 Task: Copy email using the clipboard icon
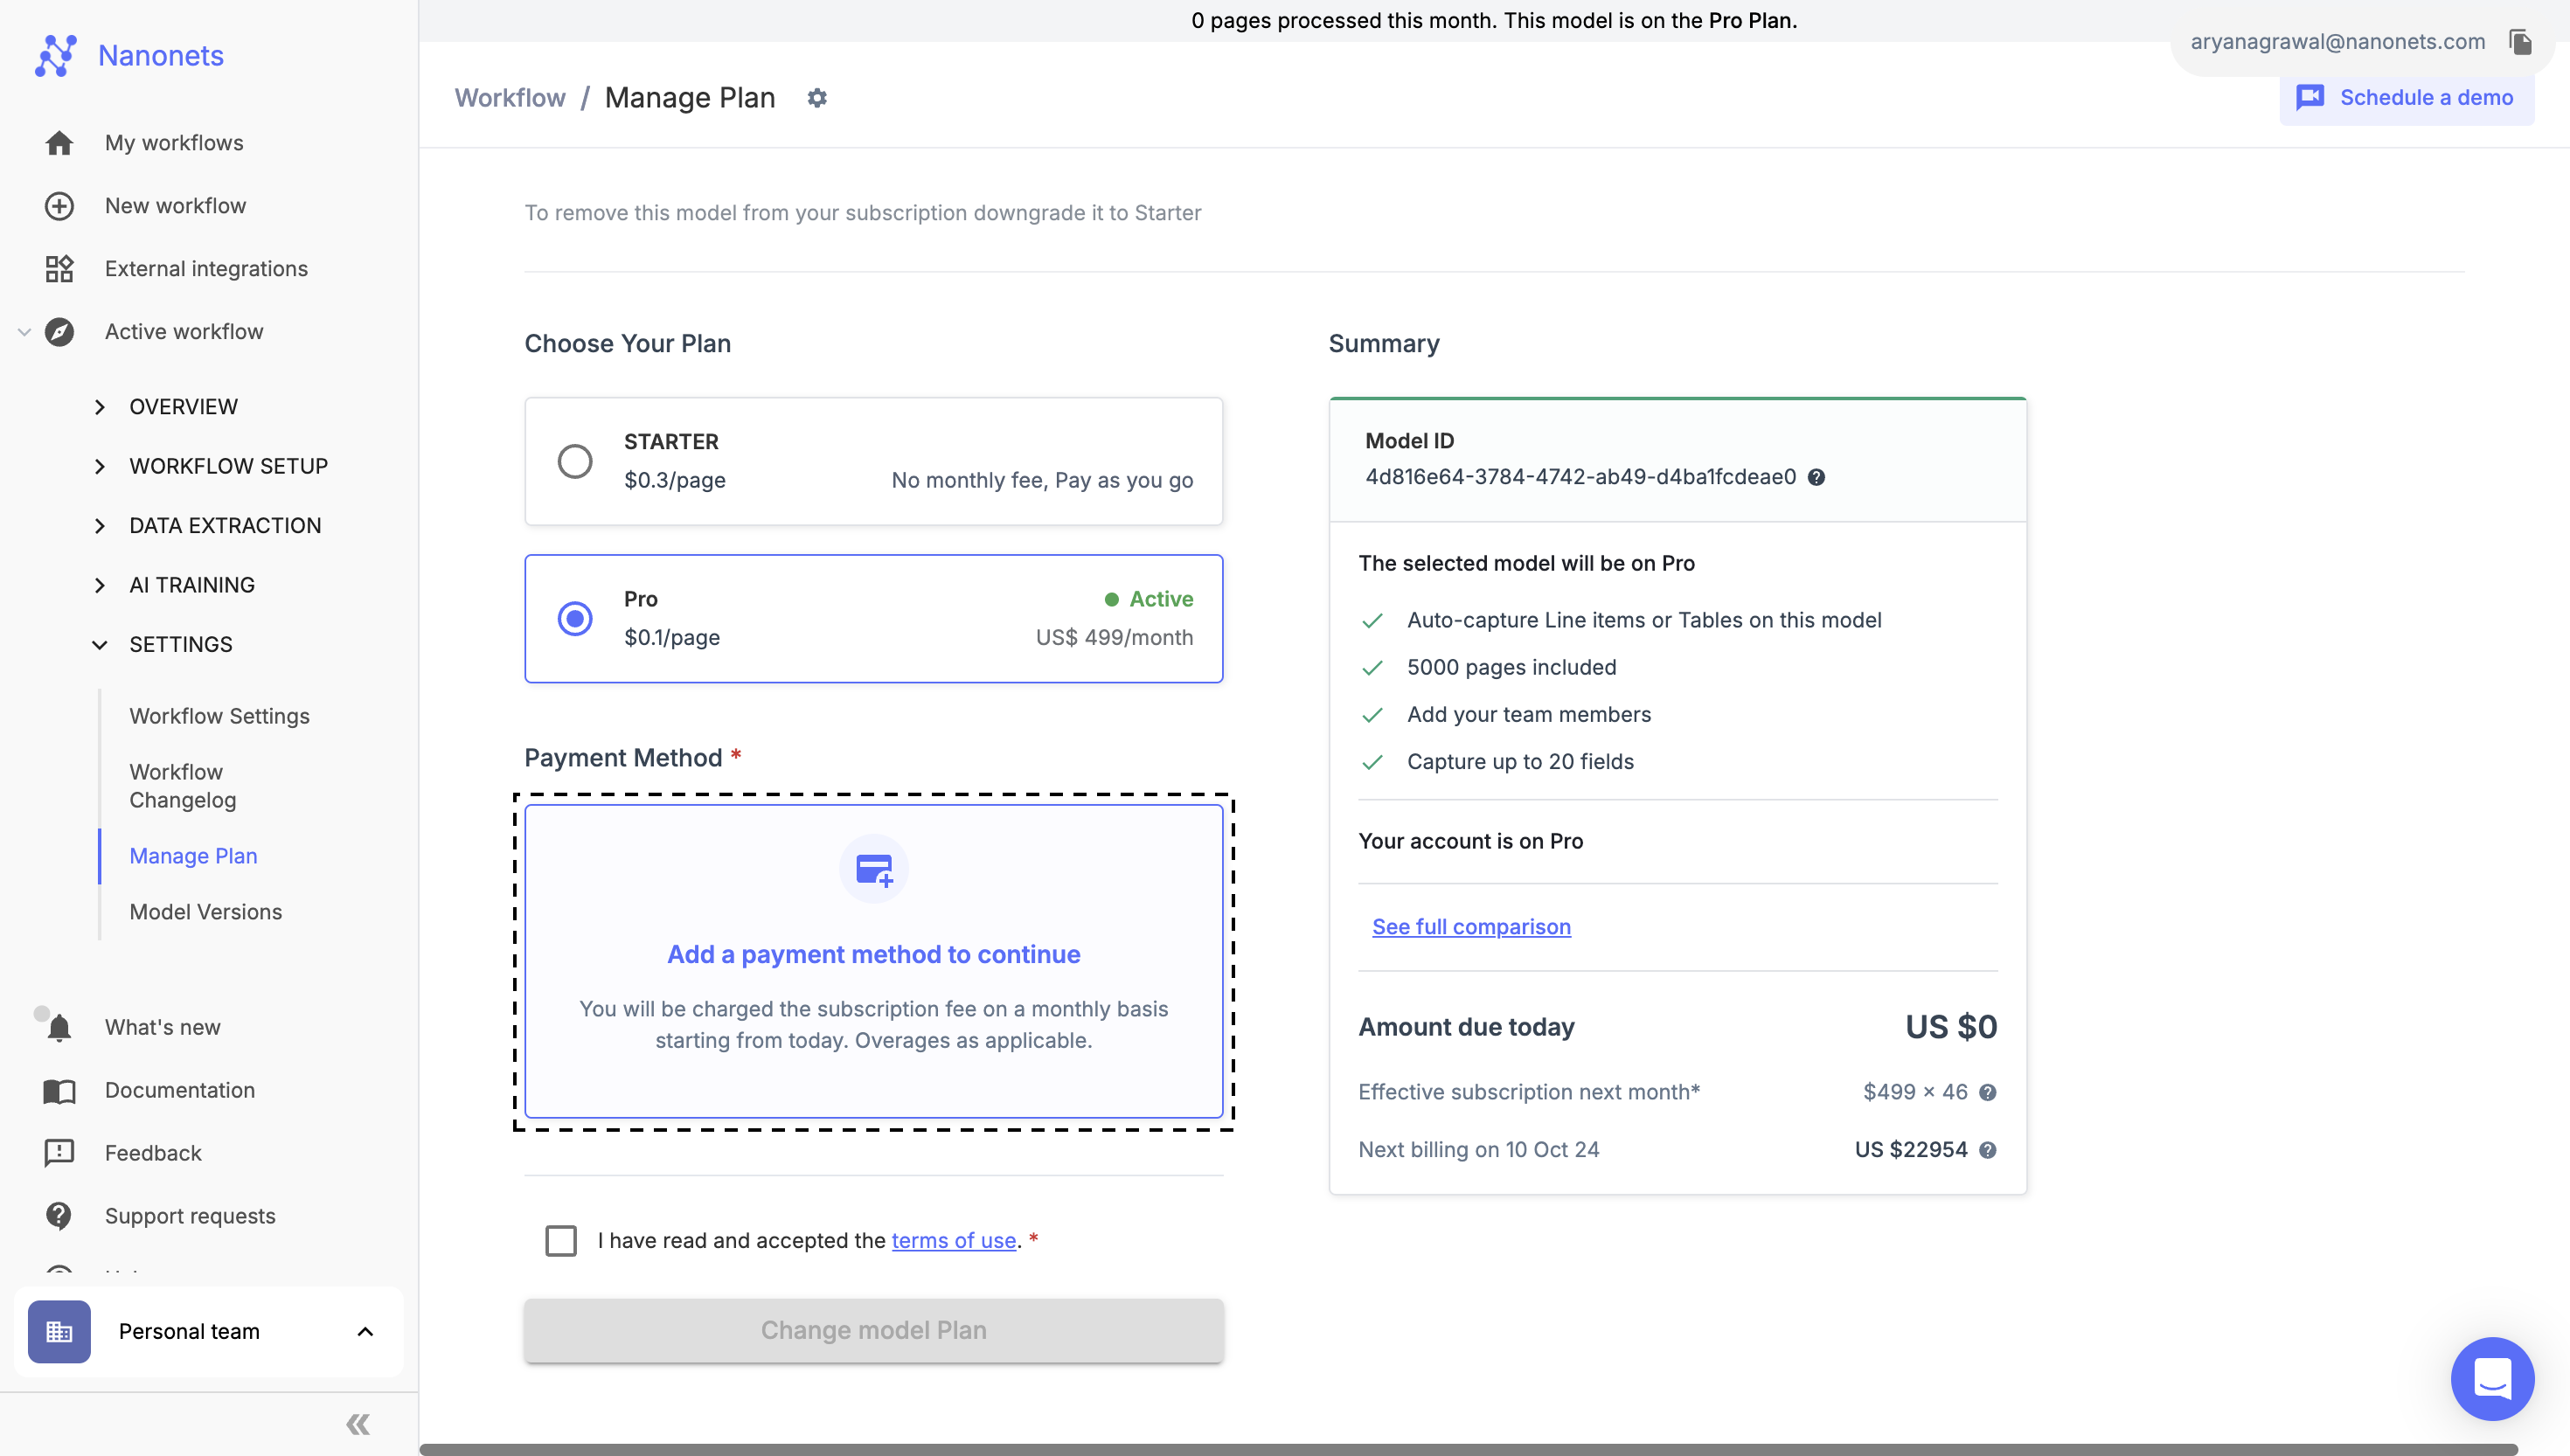click(2520, 42)
